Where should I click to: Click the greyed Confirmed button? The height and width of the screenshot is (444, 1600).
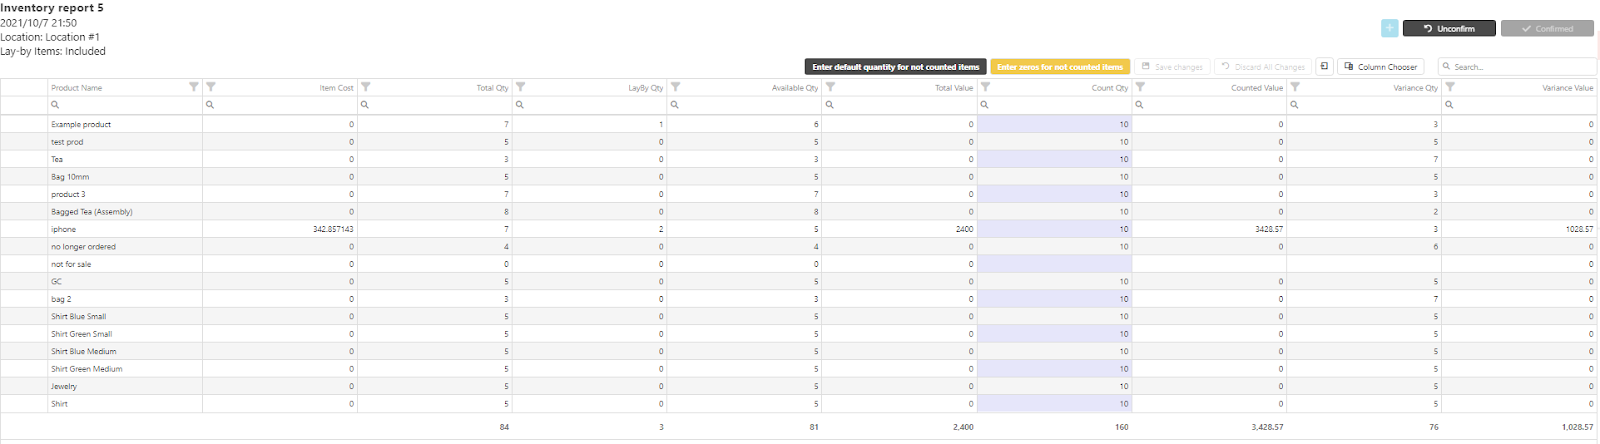1547,29
